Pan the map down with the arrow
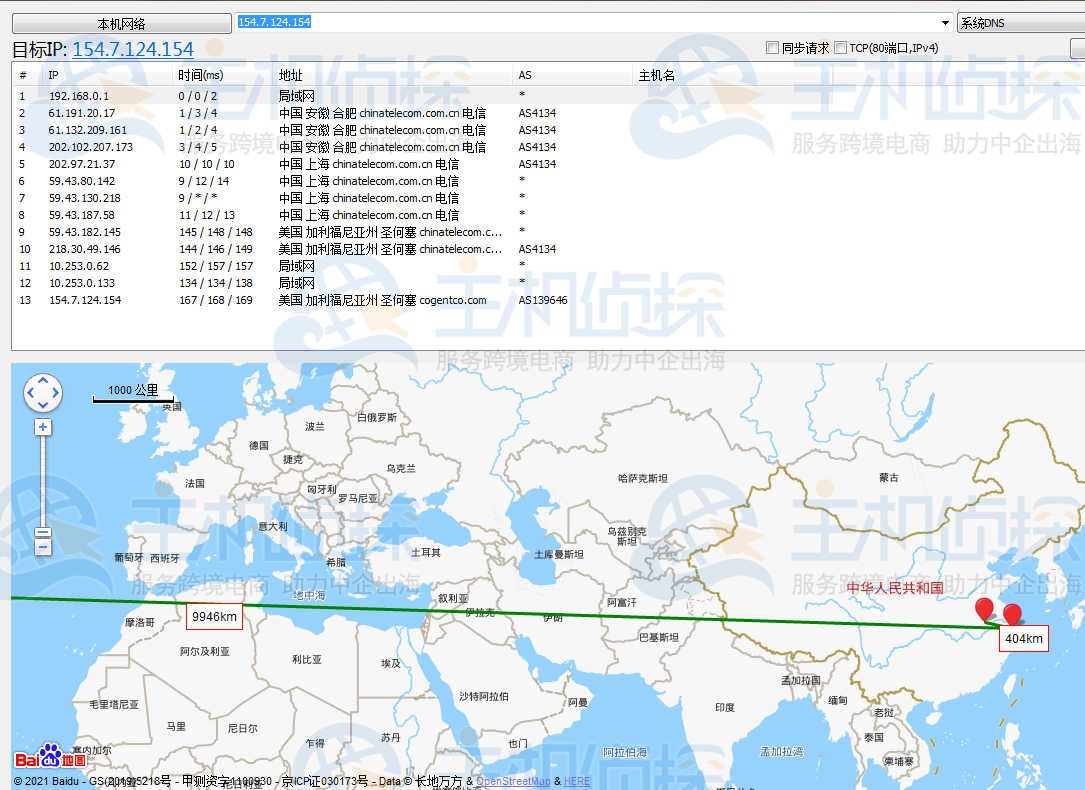This screenshot has height=790, width=1085. coord(43,406)
